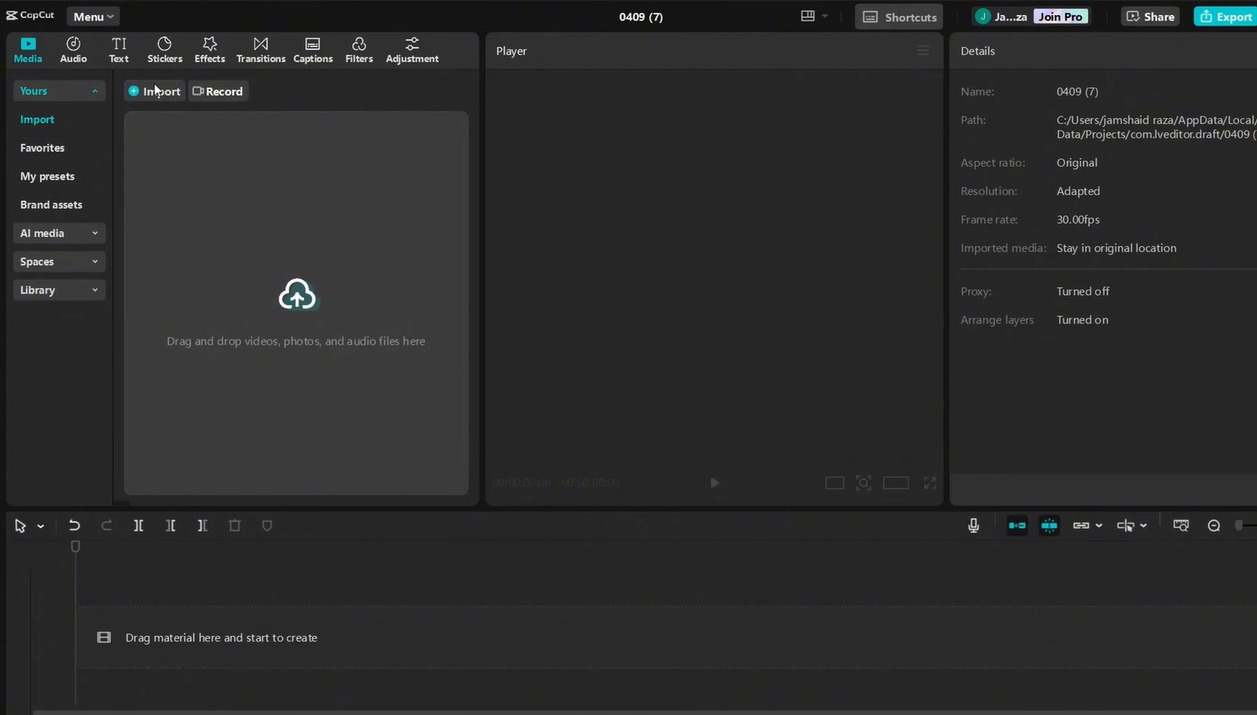The height and width of the screenshot is (715, 1257).
Task: Expand the Spaces section
Action: pos(59,262)
